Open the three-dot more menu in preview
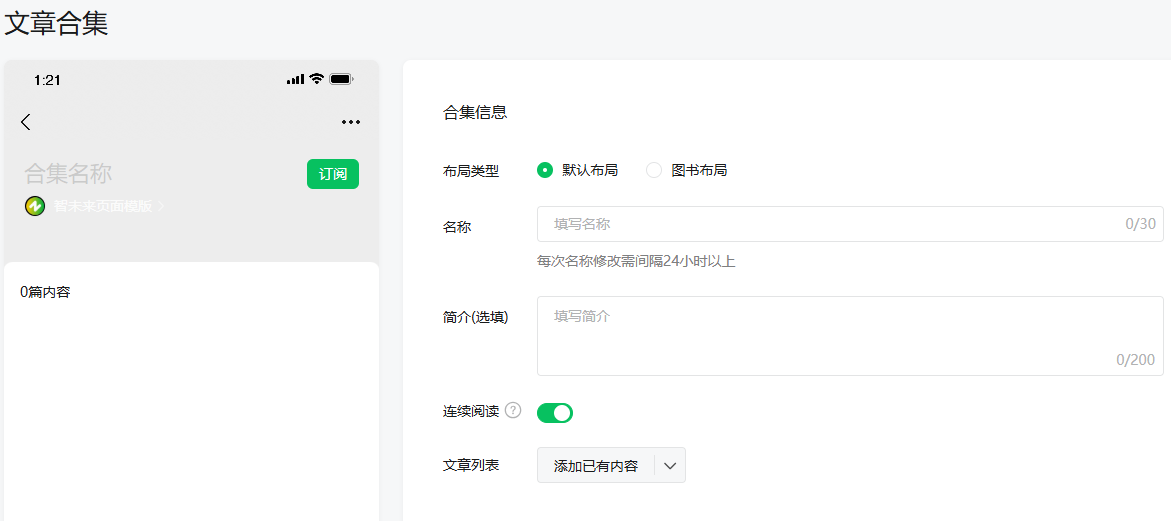Screen dimensions: 1171x521 click(x=351, y=122)
